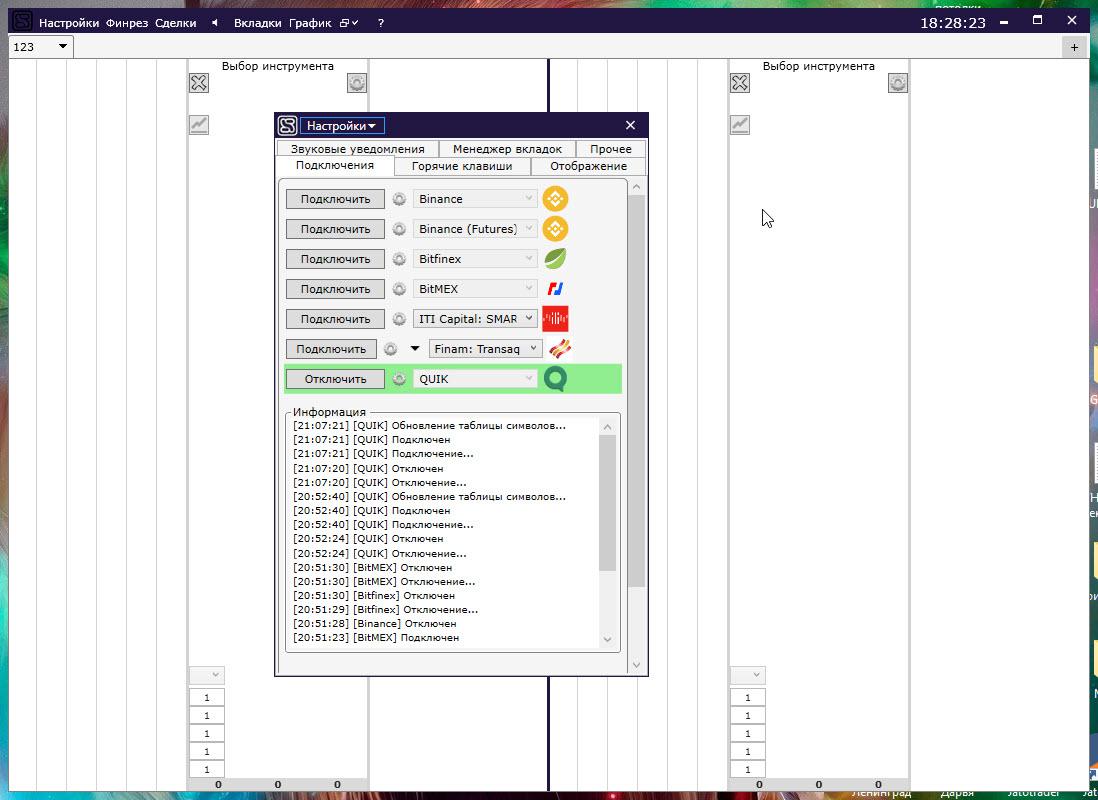Viewport: 1098px width, 800px height.
Task: Open the Bitfinex connection dropdown
Action: tap(475, 259)
